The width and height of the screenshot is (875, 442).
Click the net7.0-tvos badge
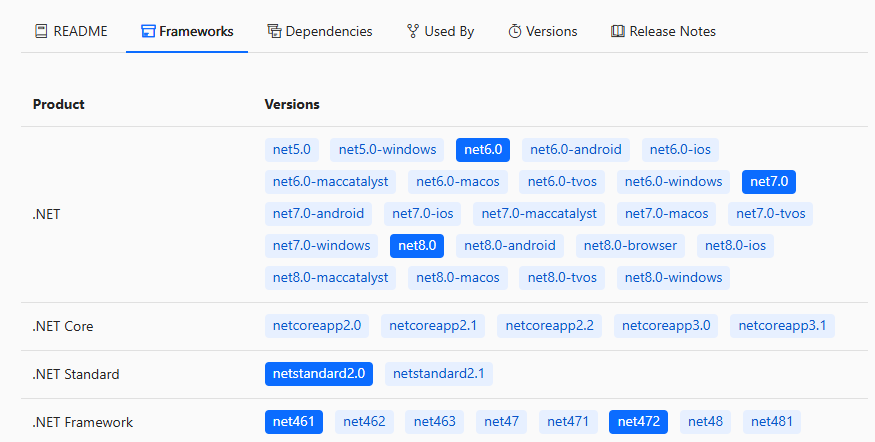(x=771, y=214)
